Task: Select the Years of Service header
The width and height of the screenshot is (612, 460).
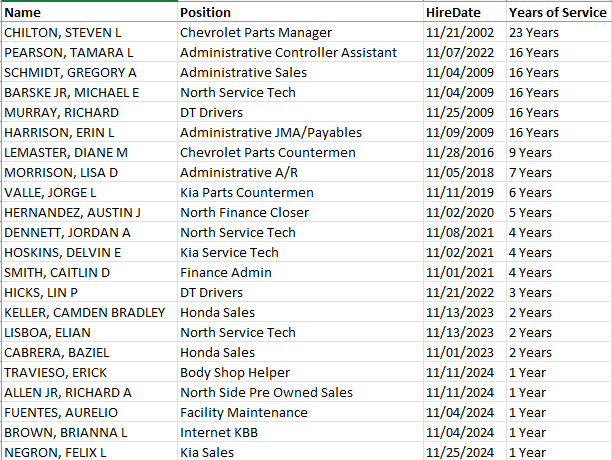Action: pyautogui.click(x=555, y=13)
